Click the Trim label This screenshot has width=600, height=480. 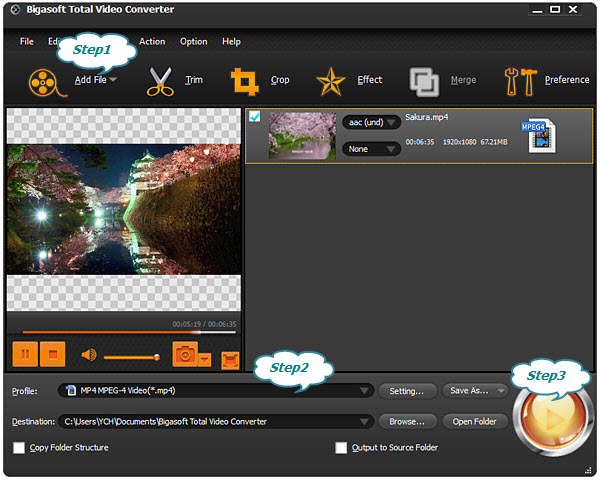(194, 80)
